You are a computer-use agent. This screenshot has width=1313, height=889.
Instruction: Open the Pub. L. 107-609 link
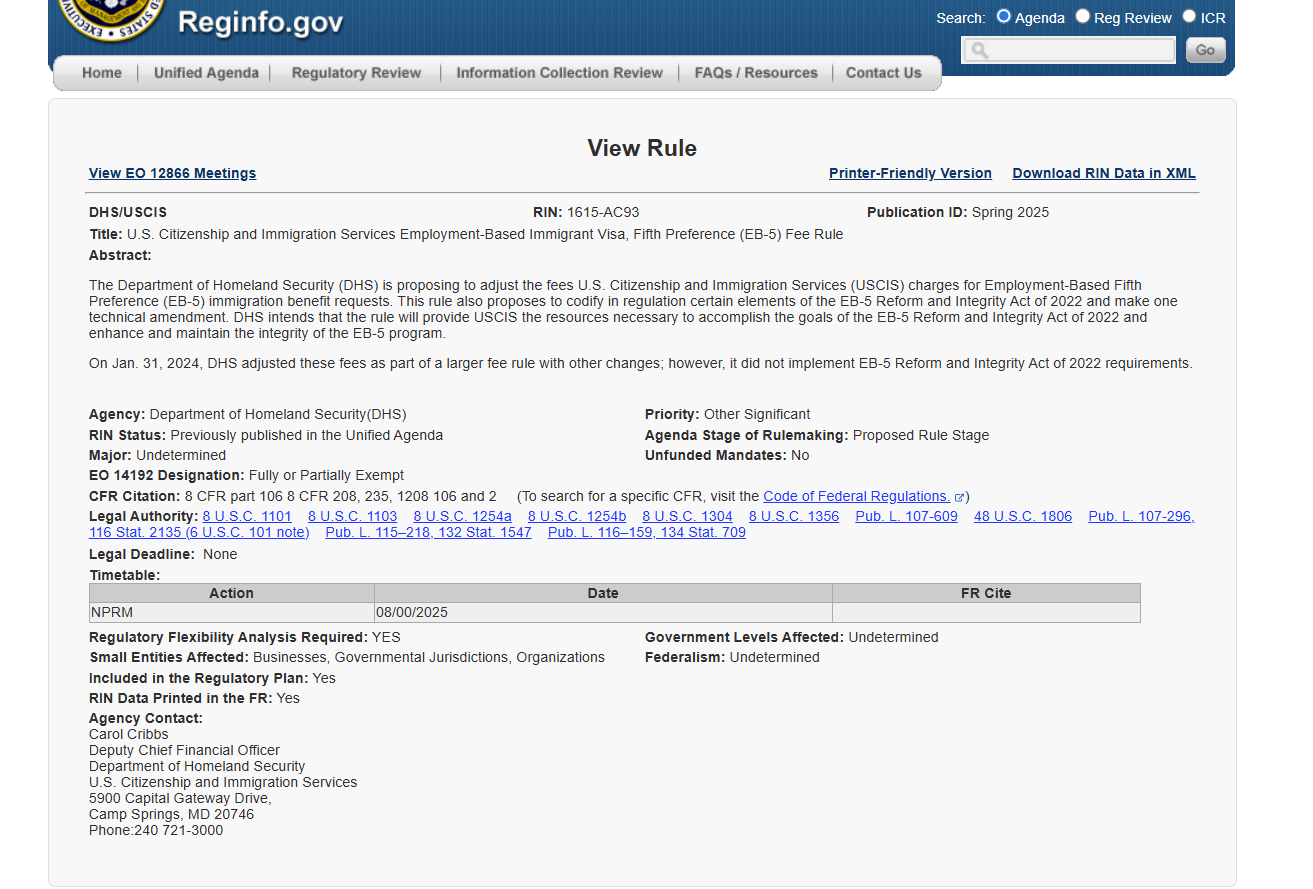click(906, 517)
